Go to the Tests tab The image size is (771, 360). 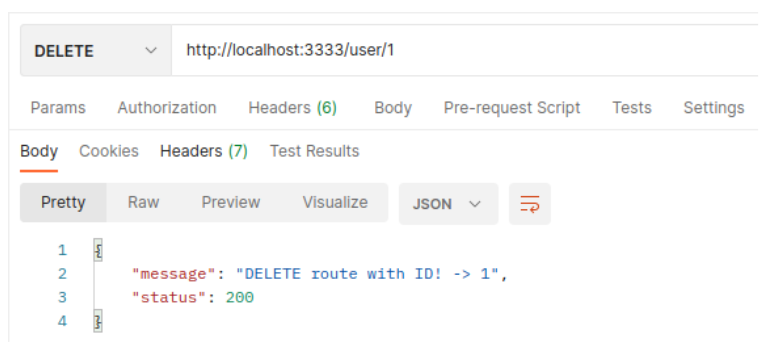pyautogui.click(x=632, y=108)
